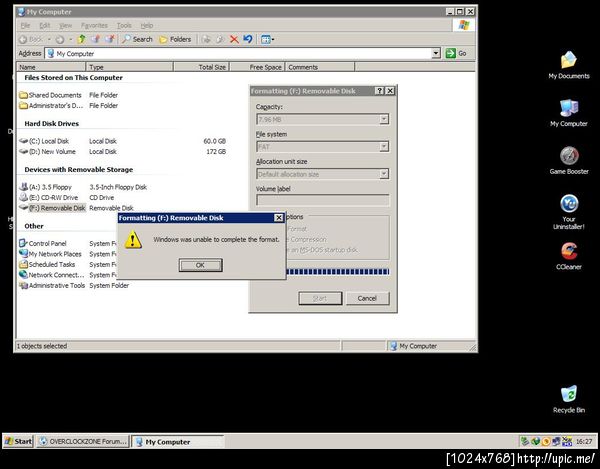This screenshot has width=600, height=469.
Task: Select the (E:) CD-RW Drive
Action: coord(49,197)
